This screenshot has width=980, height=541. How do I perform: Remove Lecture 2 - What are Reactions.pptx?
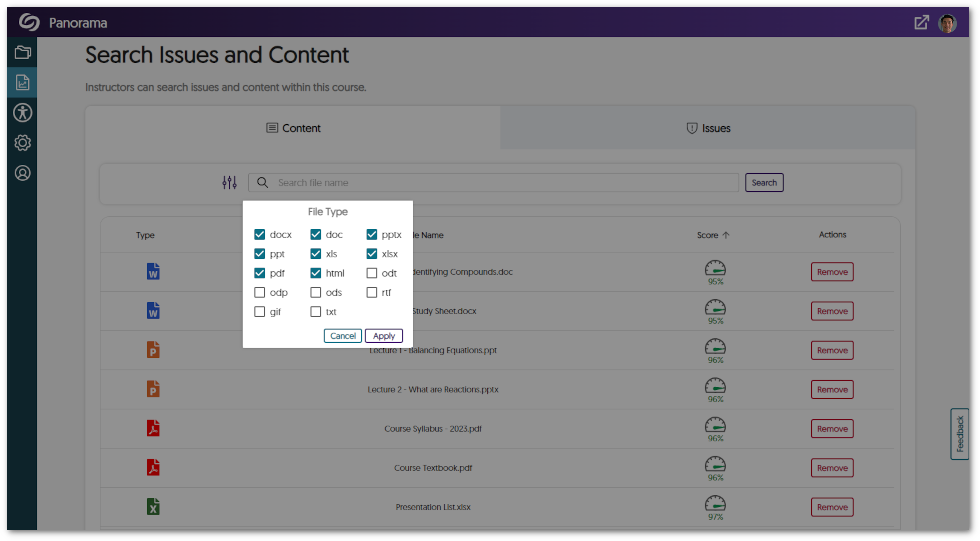point(832,390)
